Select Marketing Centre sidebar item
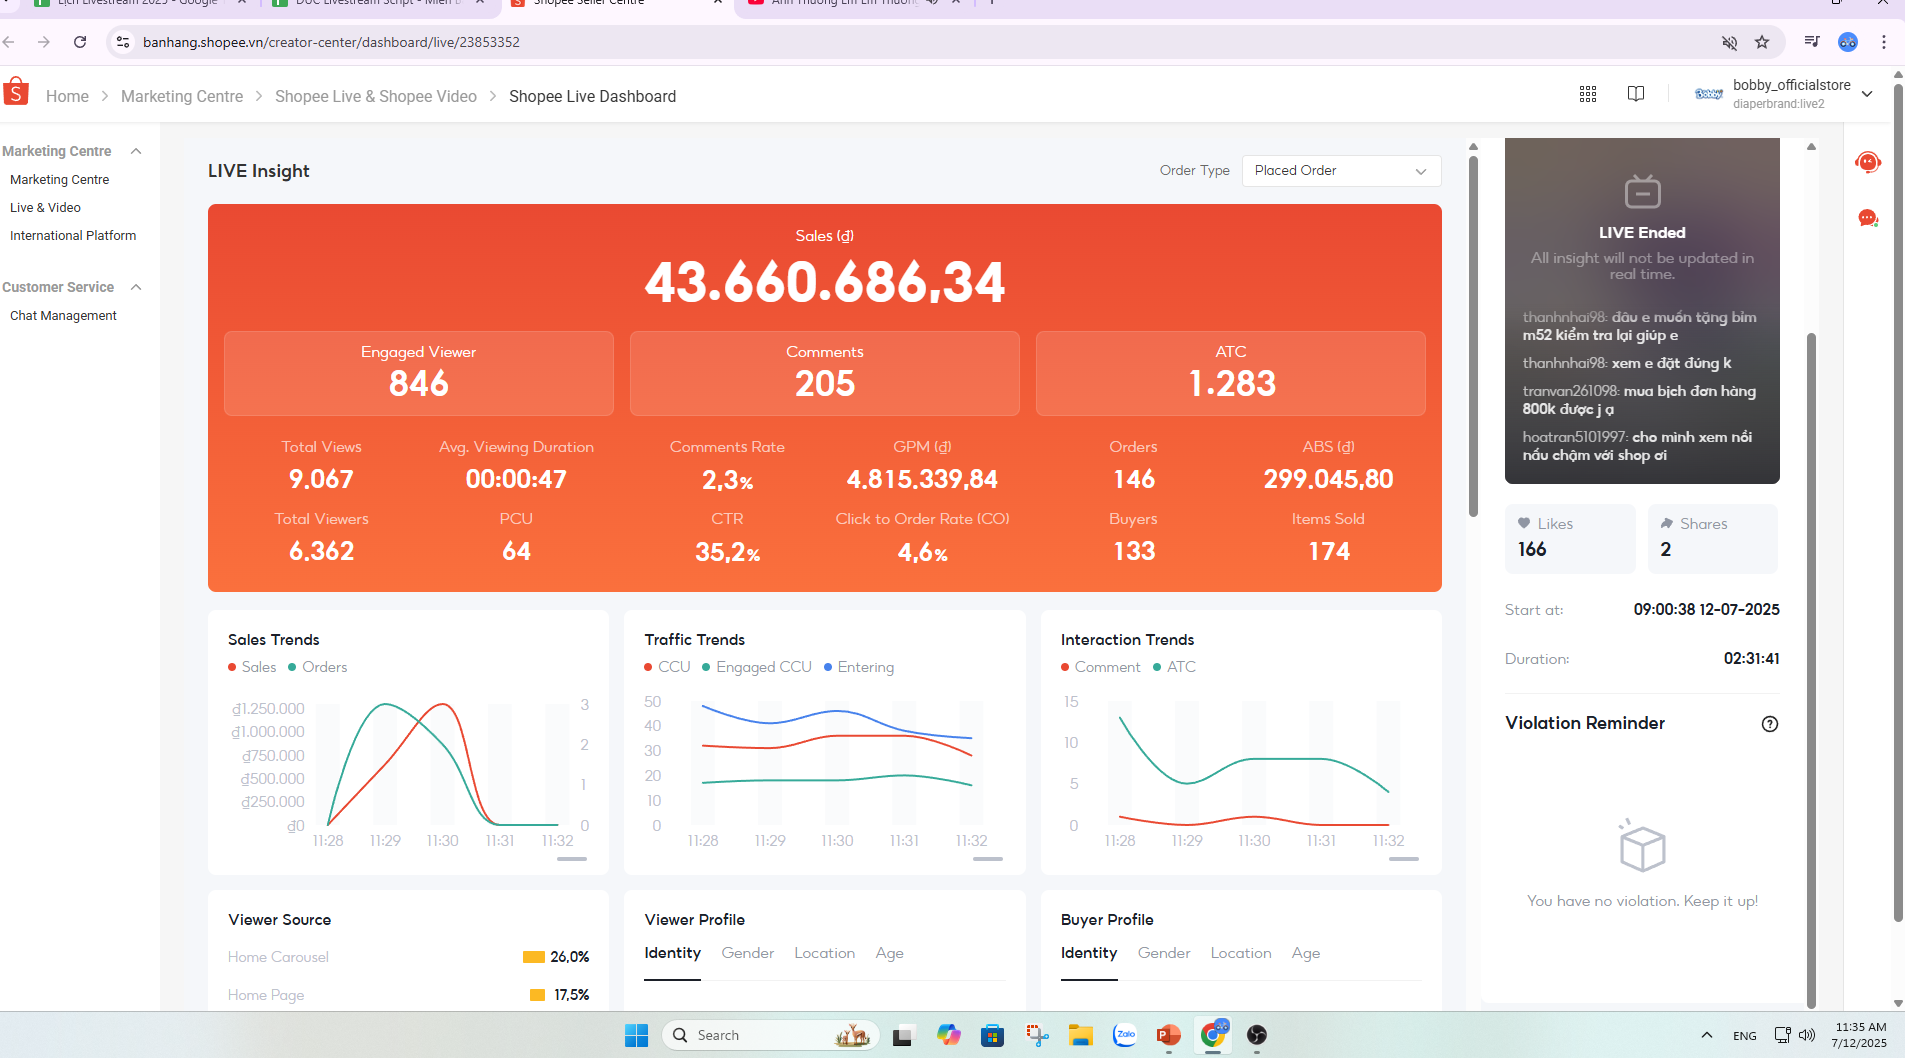Image resolution: width=1905 pixels, height=1058 pixels. click(60, 180)
